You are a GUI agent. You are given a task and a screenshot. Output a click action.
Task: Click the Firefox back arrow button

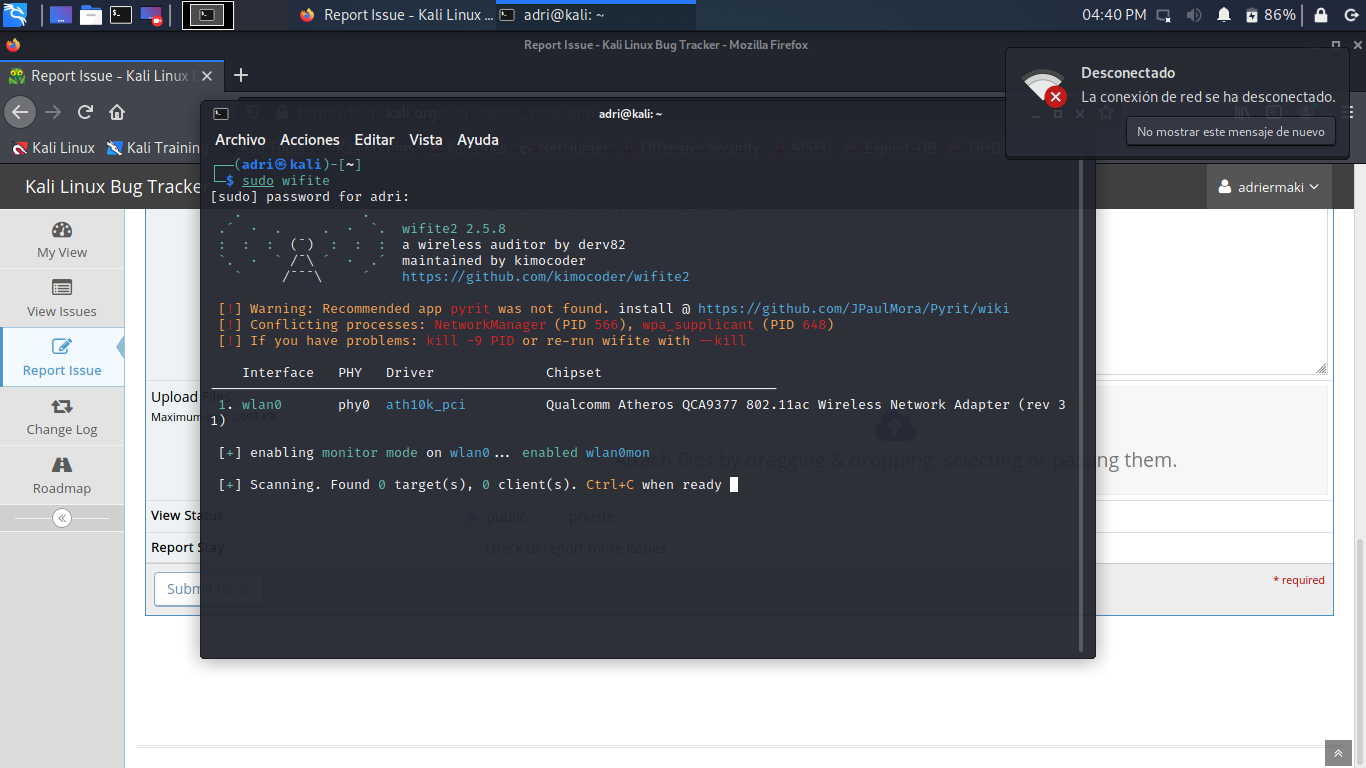coord(21,112)
